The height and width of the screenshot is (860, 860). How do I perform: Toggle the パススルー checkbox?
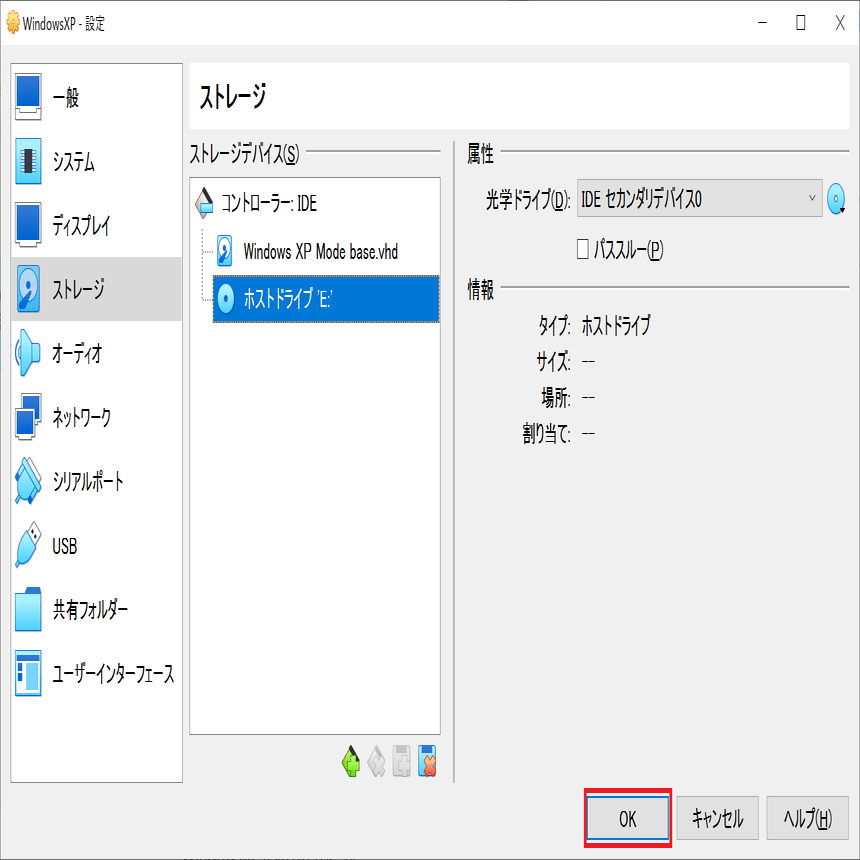click(x=583, y=249)
